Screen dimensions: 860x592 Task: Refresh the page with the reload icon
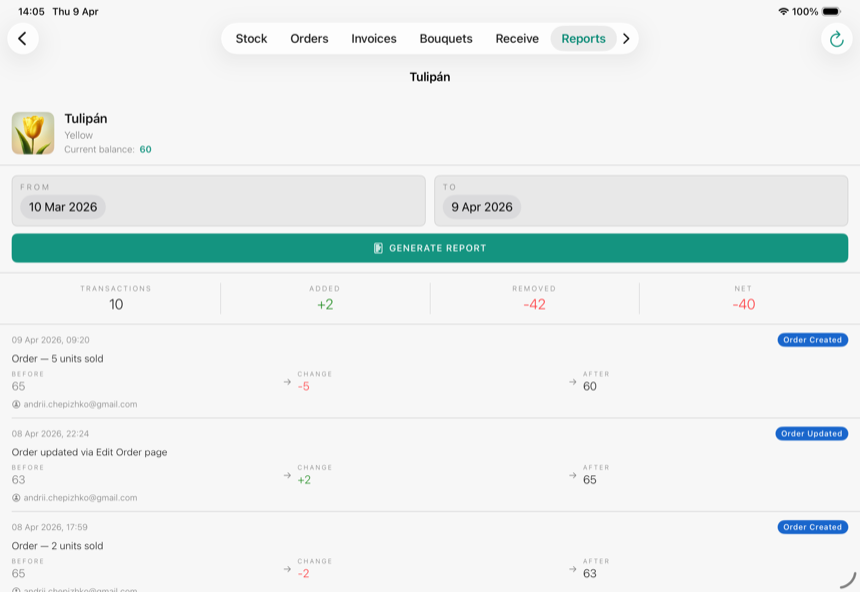click(836, 39)
